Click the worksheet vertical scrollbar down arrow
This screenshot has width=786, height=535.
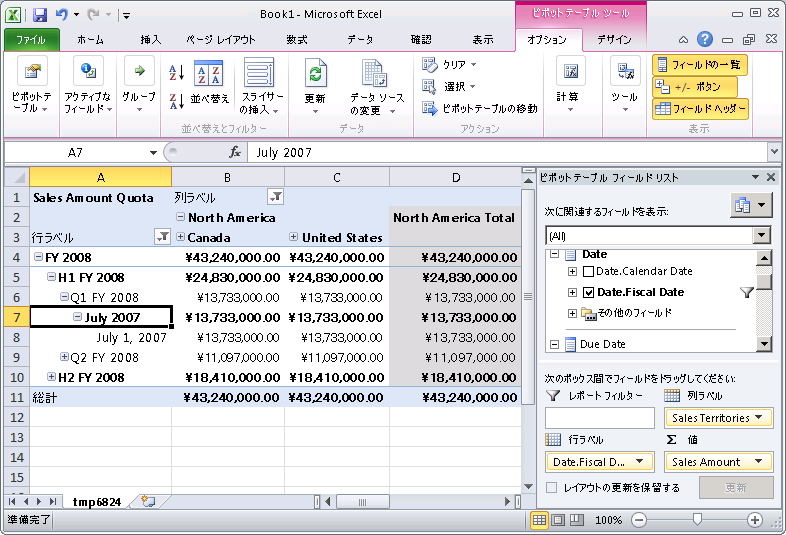click(528, 486)
